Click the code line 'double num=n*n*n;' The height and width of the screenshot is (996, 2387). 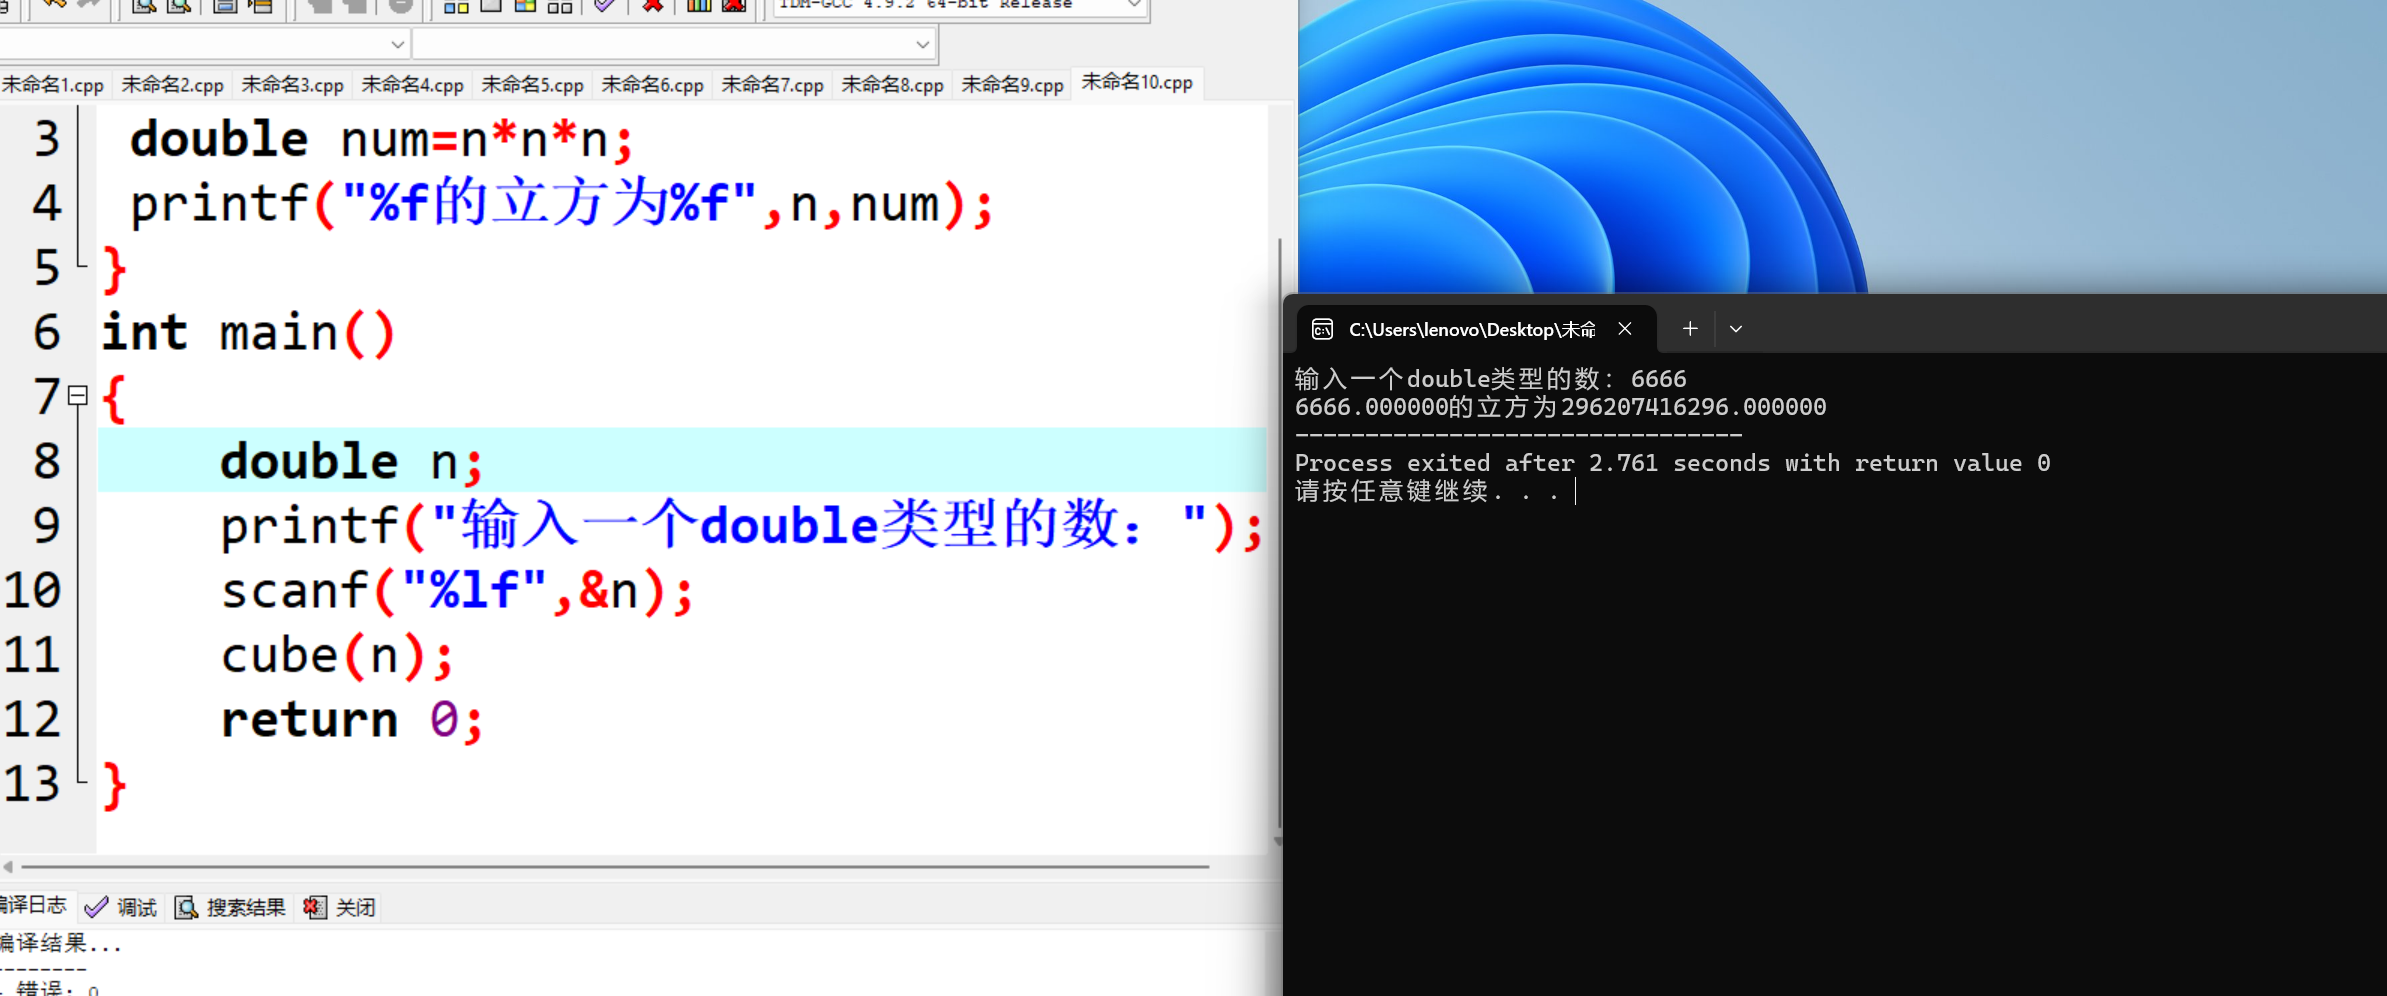click(382, 138)
